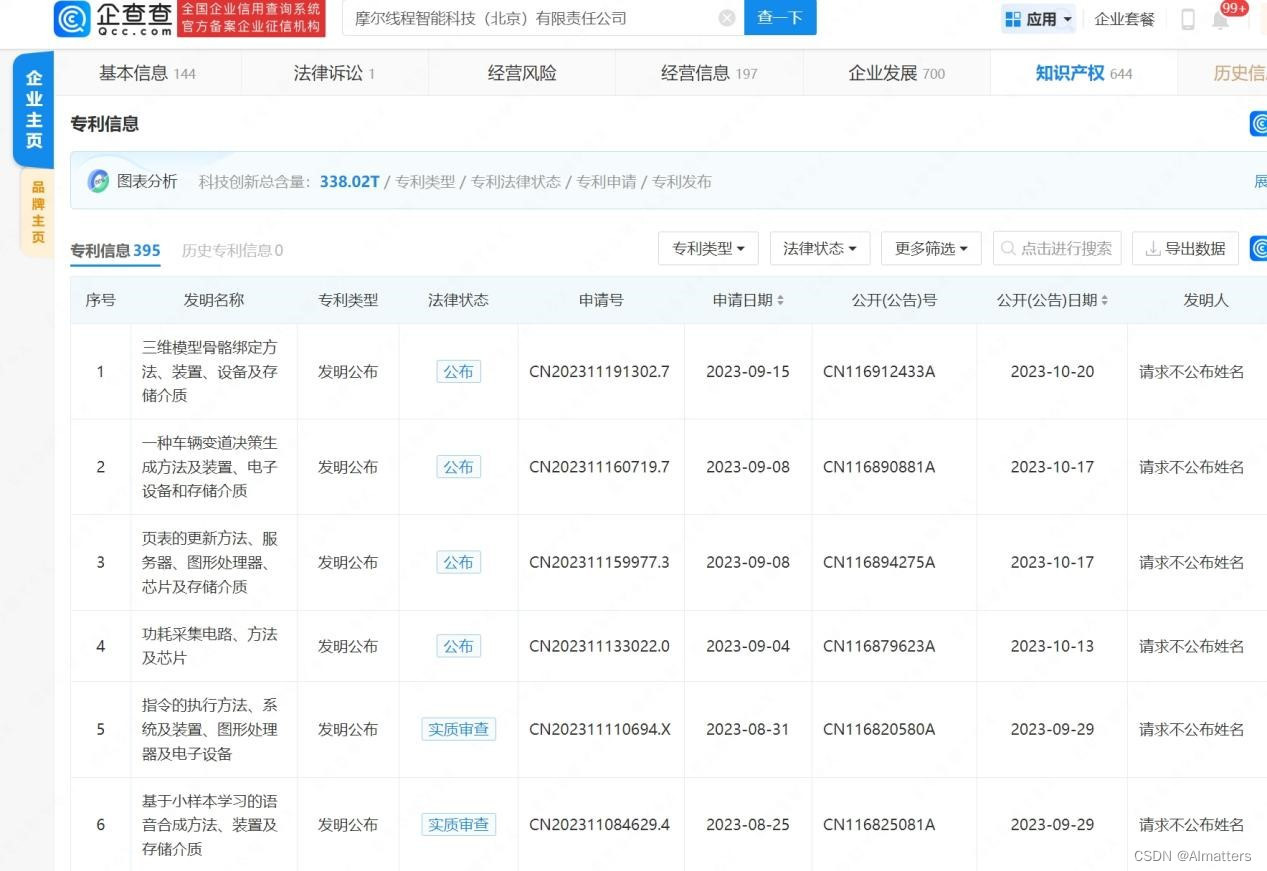The image size is (1267, 871).
Task: Click the 企业主页 side tab
Action: pyautogui.click(x=34, y=110)
